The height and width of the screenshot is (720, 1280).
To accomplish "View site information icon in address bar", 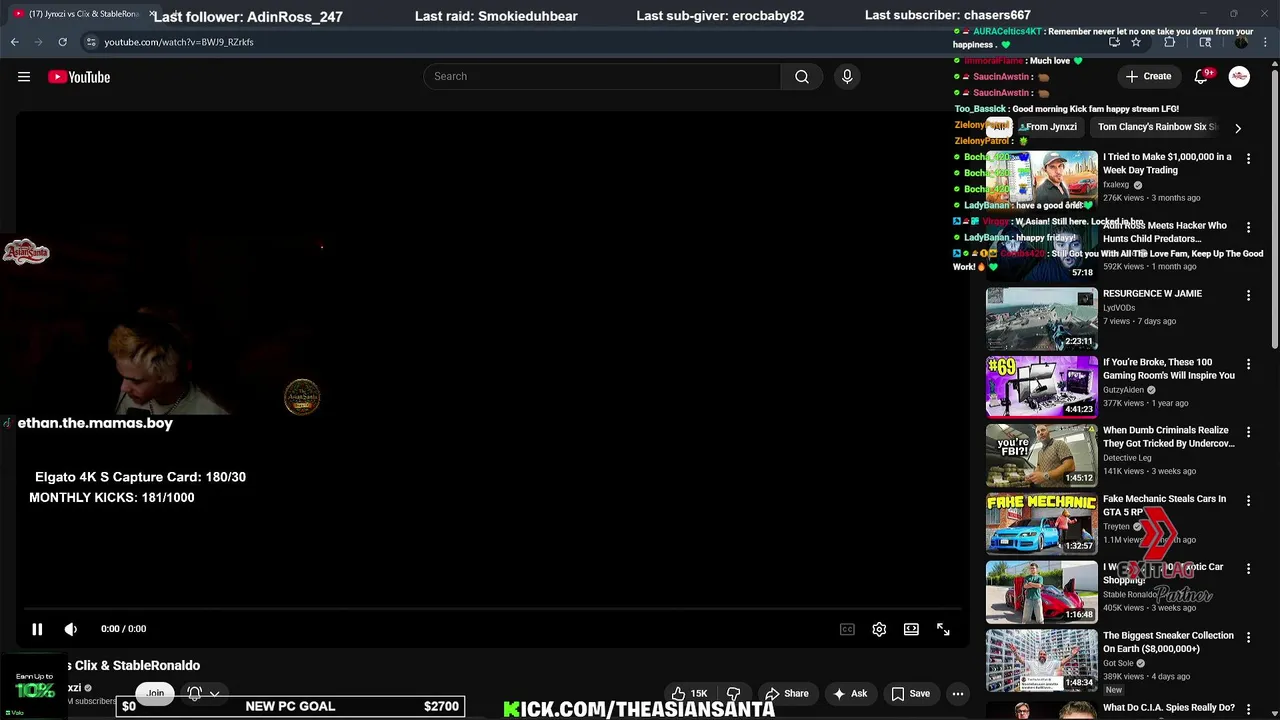I will click(90, 42).
